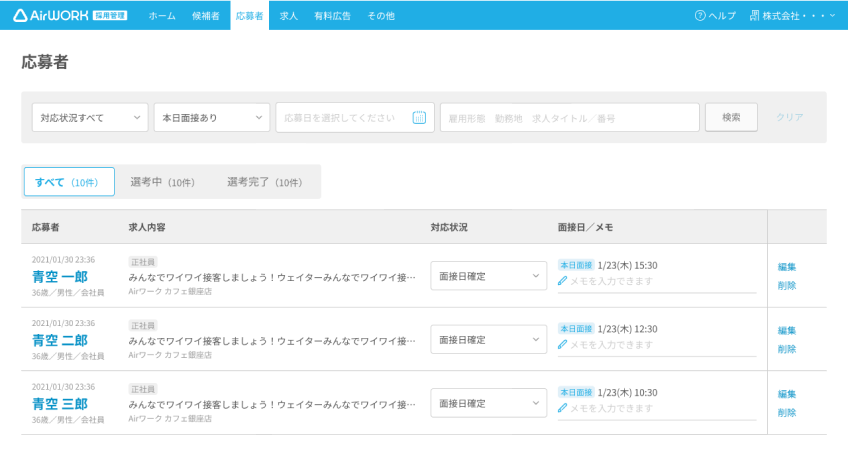
Task: Select the 応募者 menu tab
Action: 249,16
